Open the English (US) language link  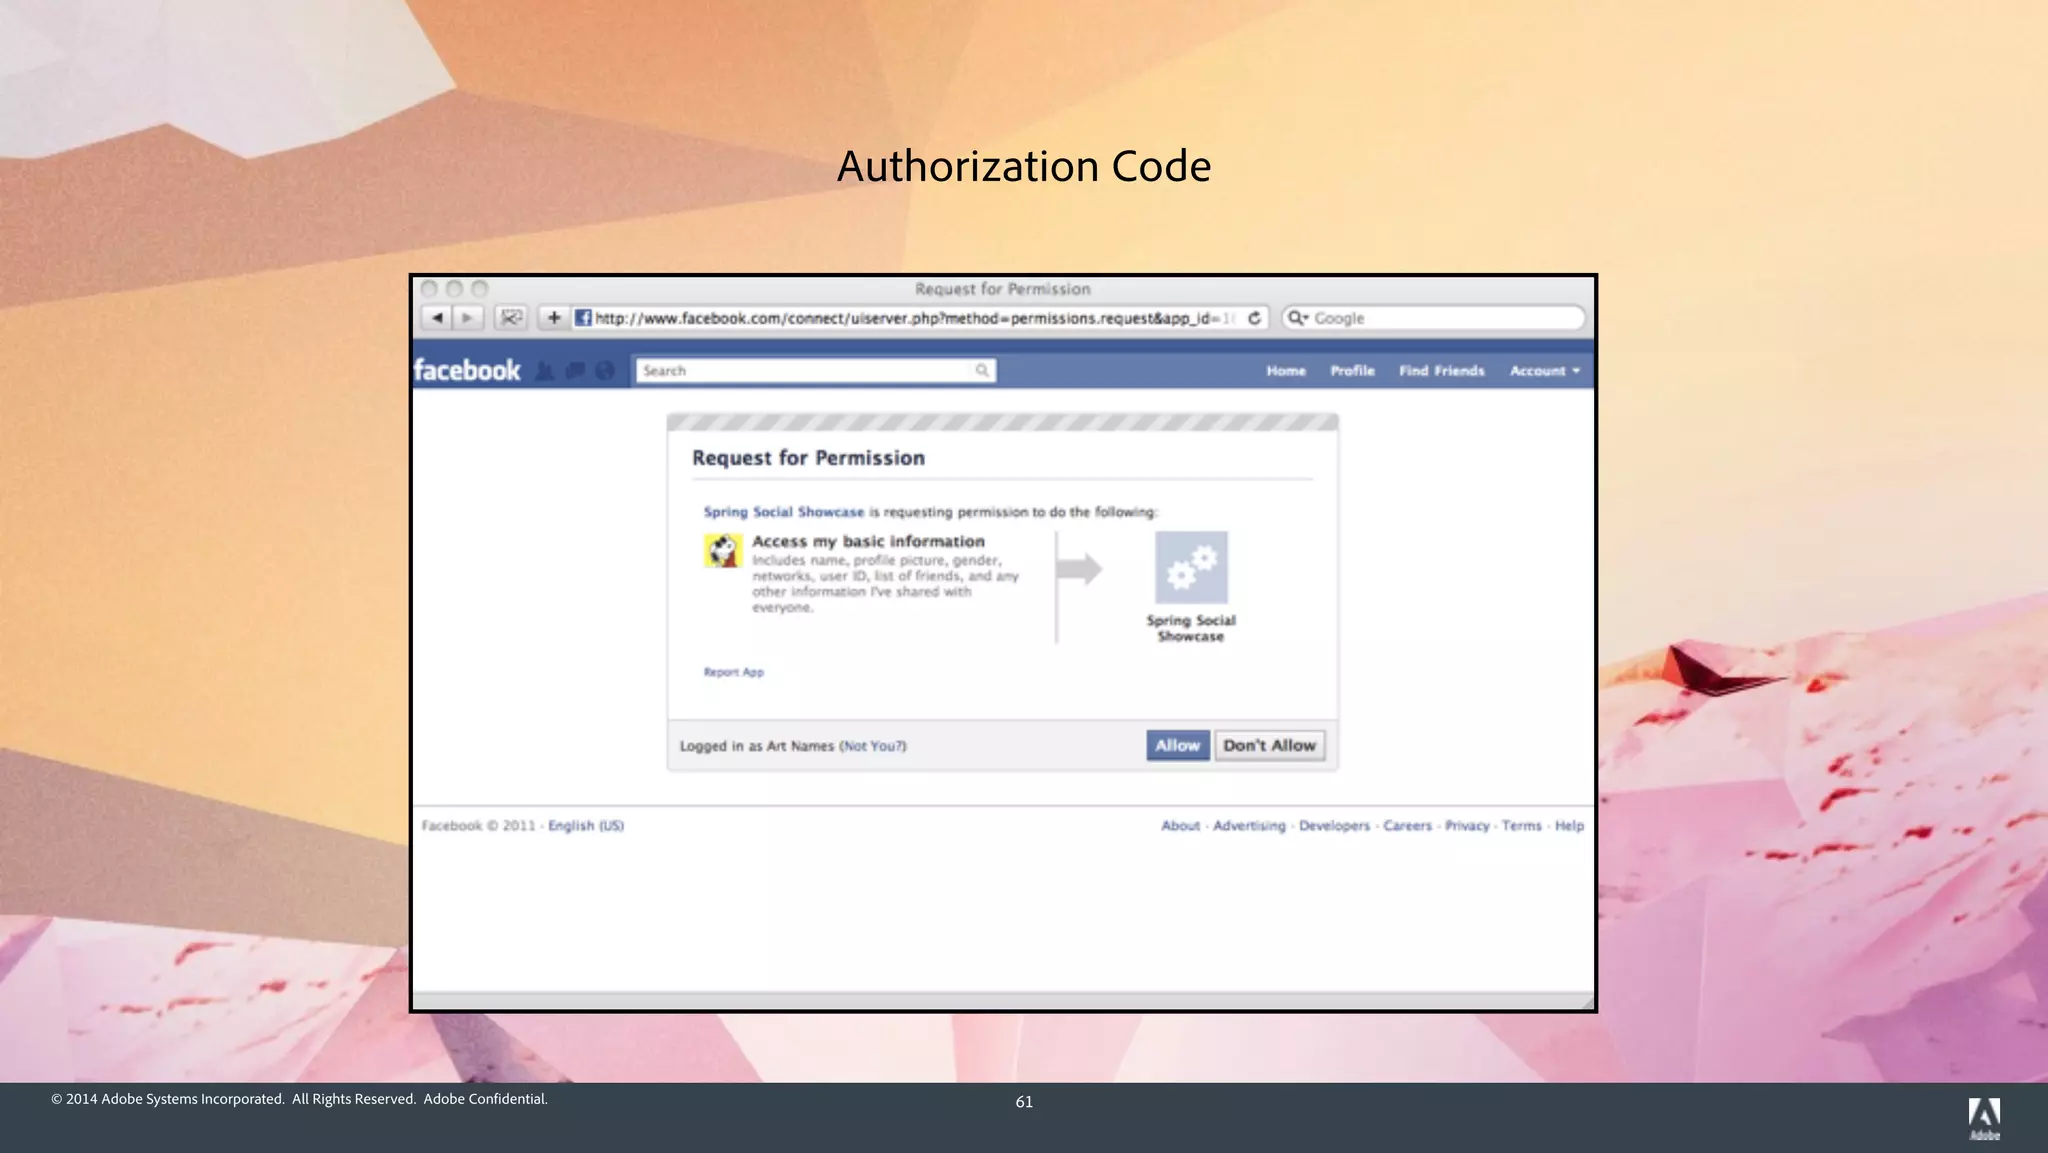[586, 826]
